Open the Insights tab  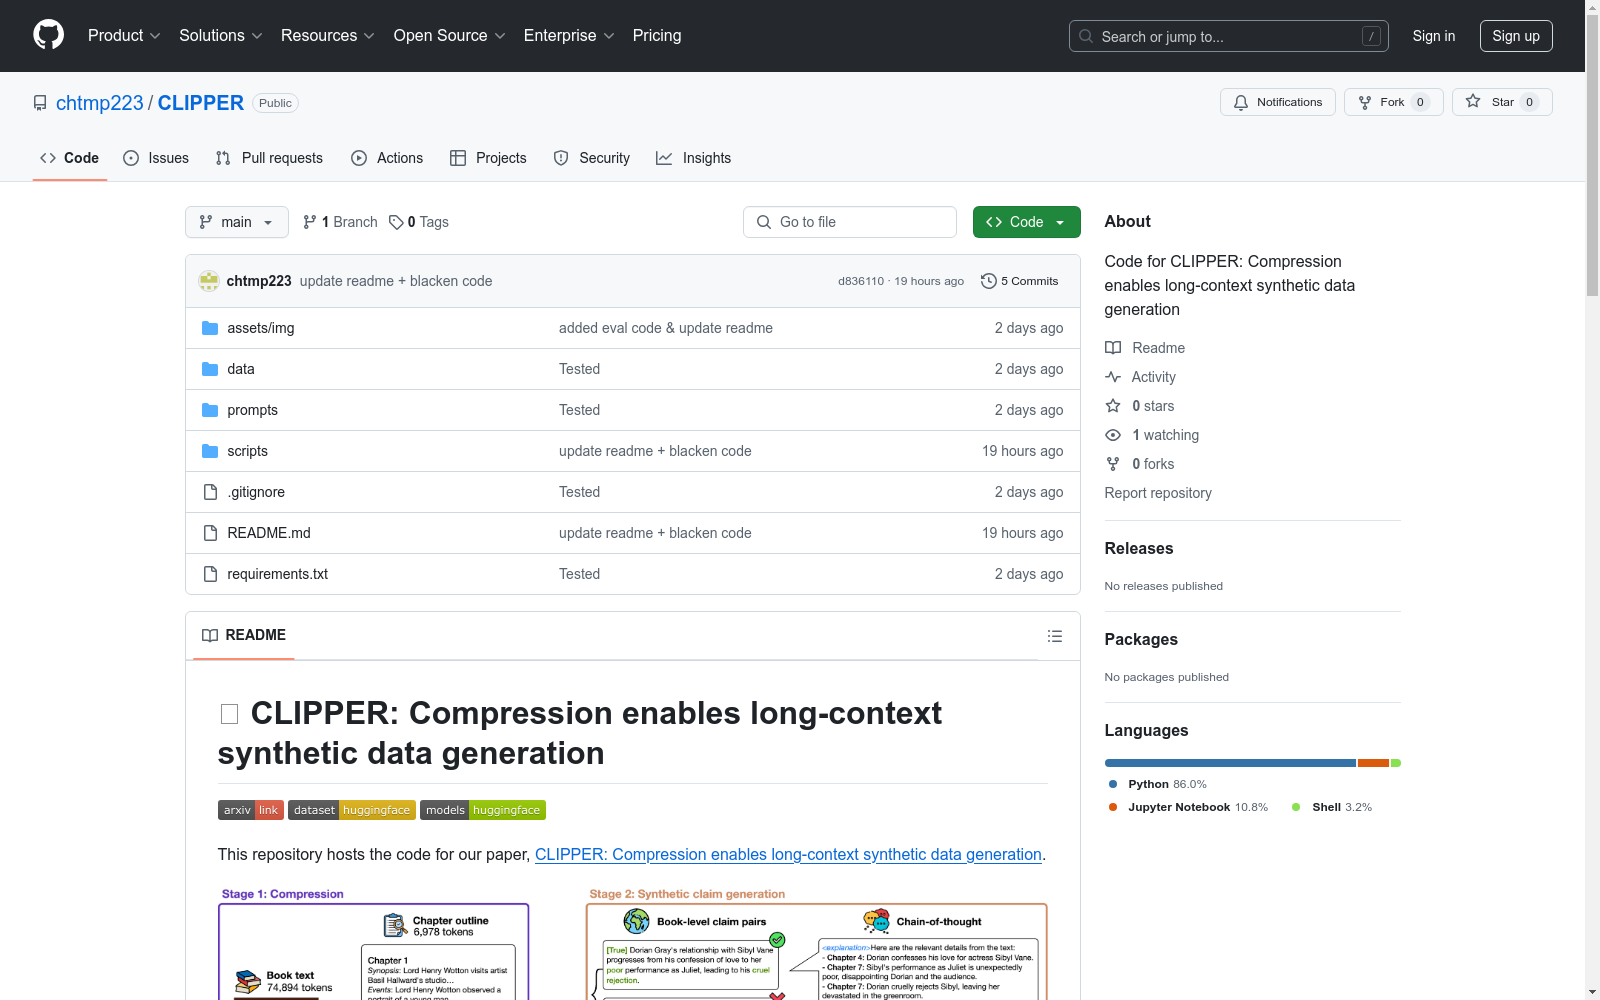694,158
